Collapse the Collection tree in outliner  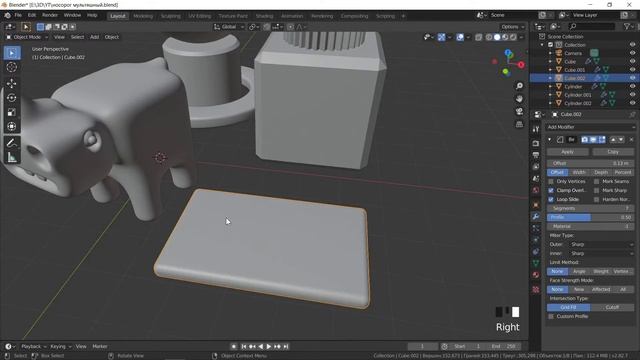[x=542, y=45]
